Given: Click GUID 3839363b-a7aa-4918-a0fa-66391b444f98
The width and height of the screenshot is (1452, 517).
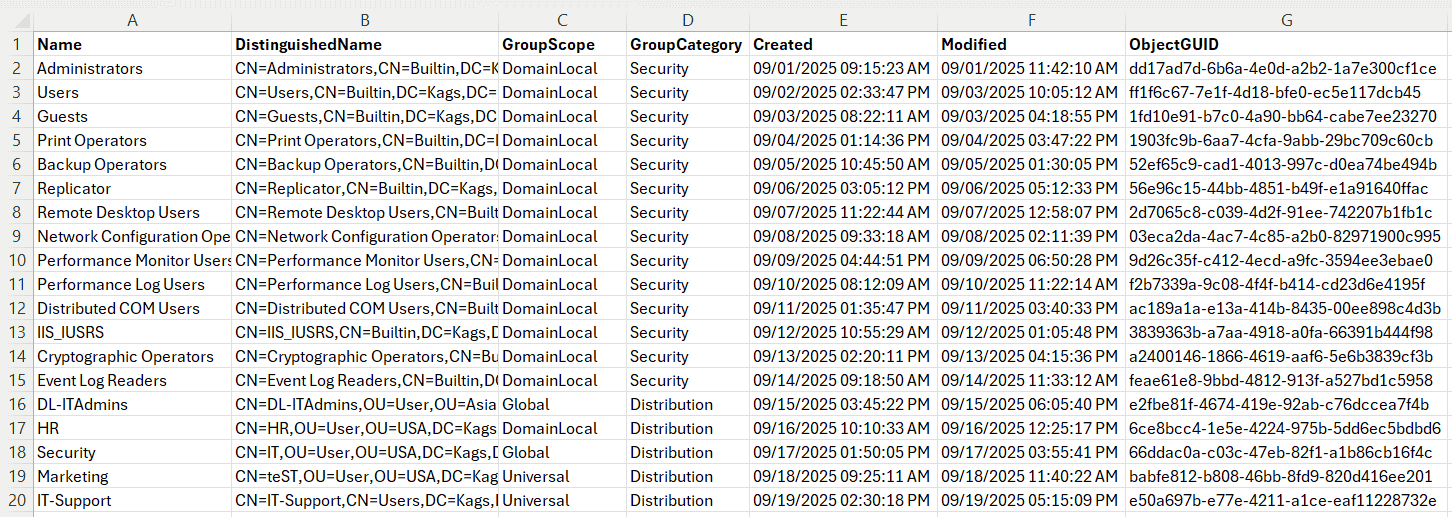Looking at the screenshot, I should coord(1288,332).
